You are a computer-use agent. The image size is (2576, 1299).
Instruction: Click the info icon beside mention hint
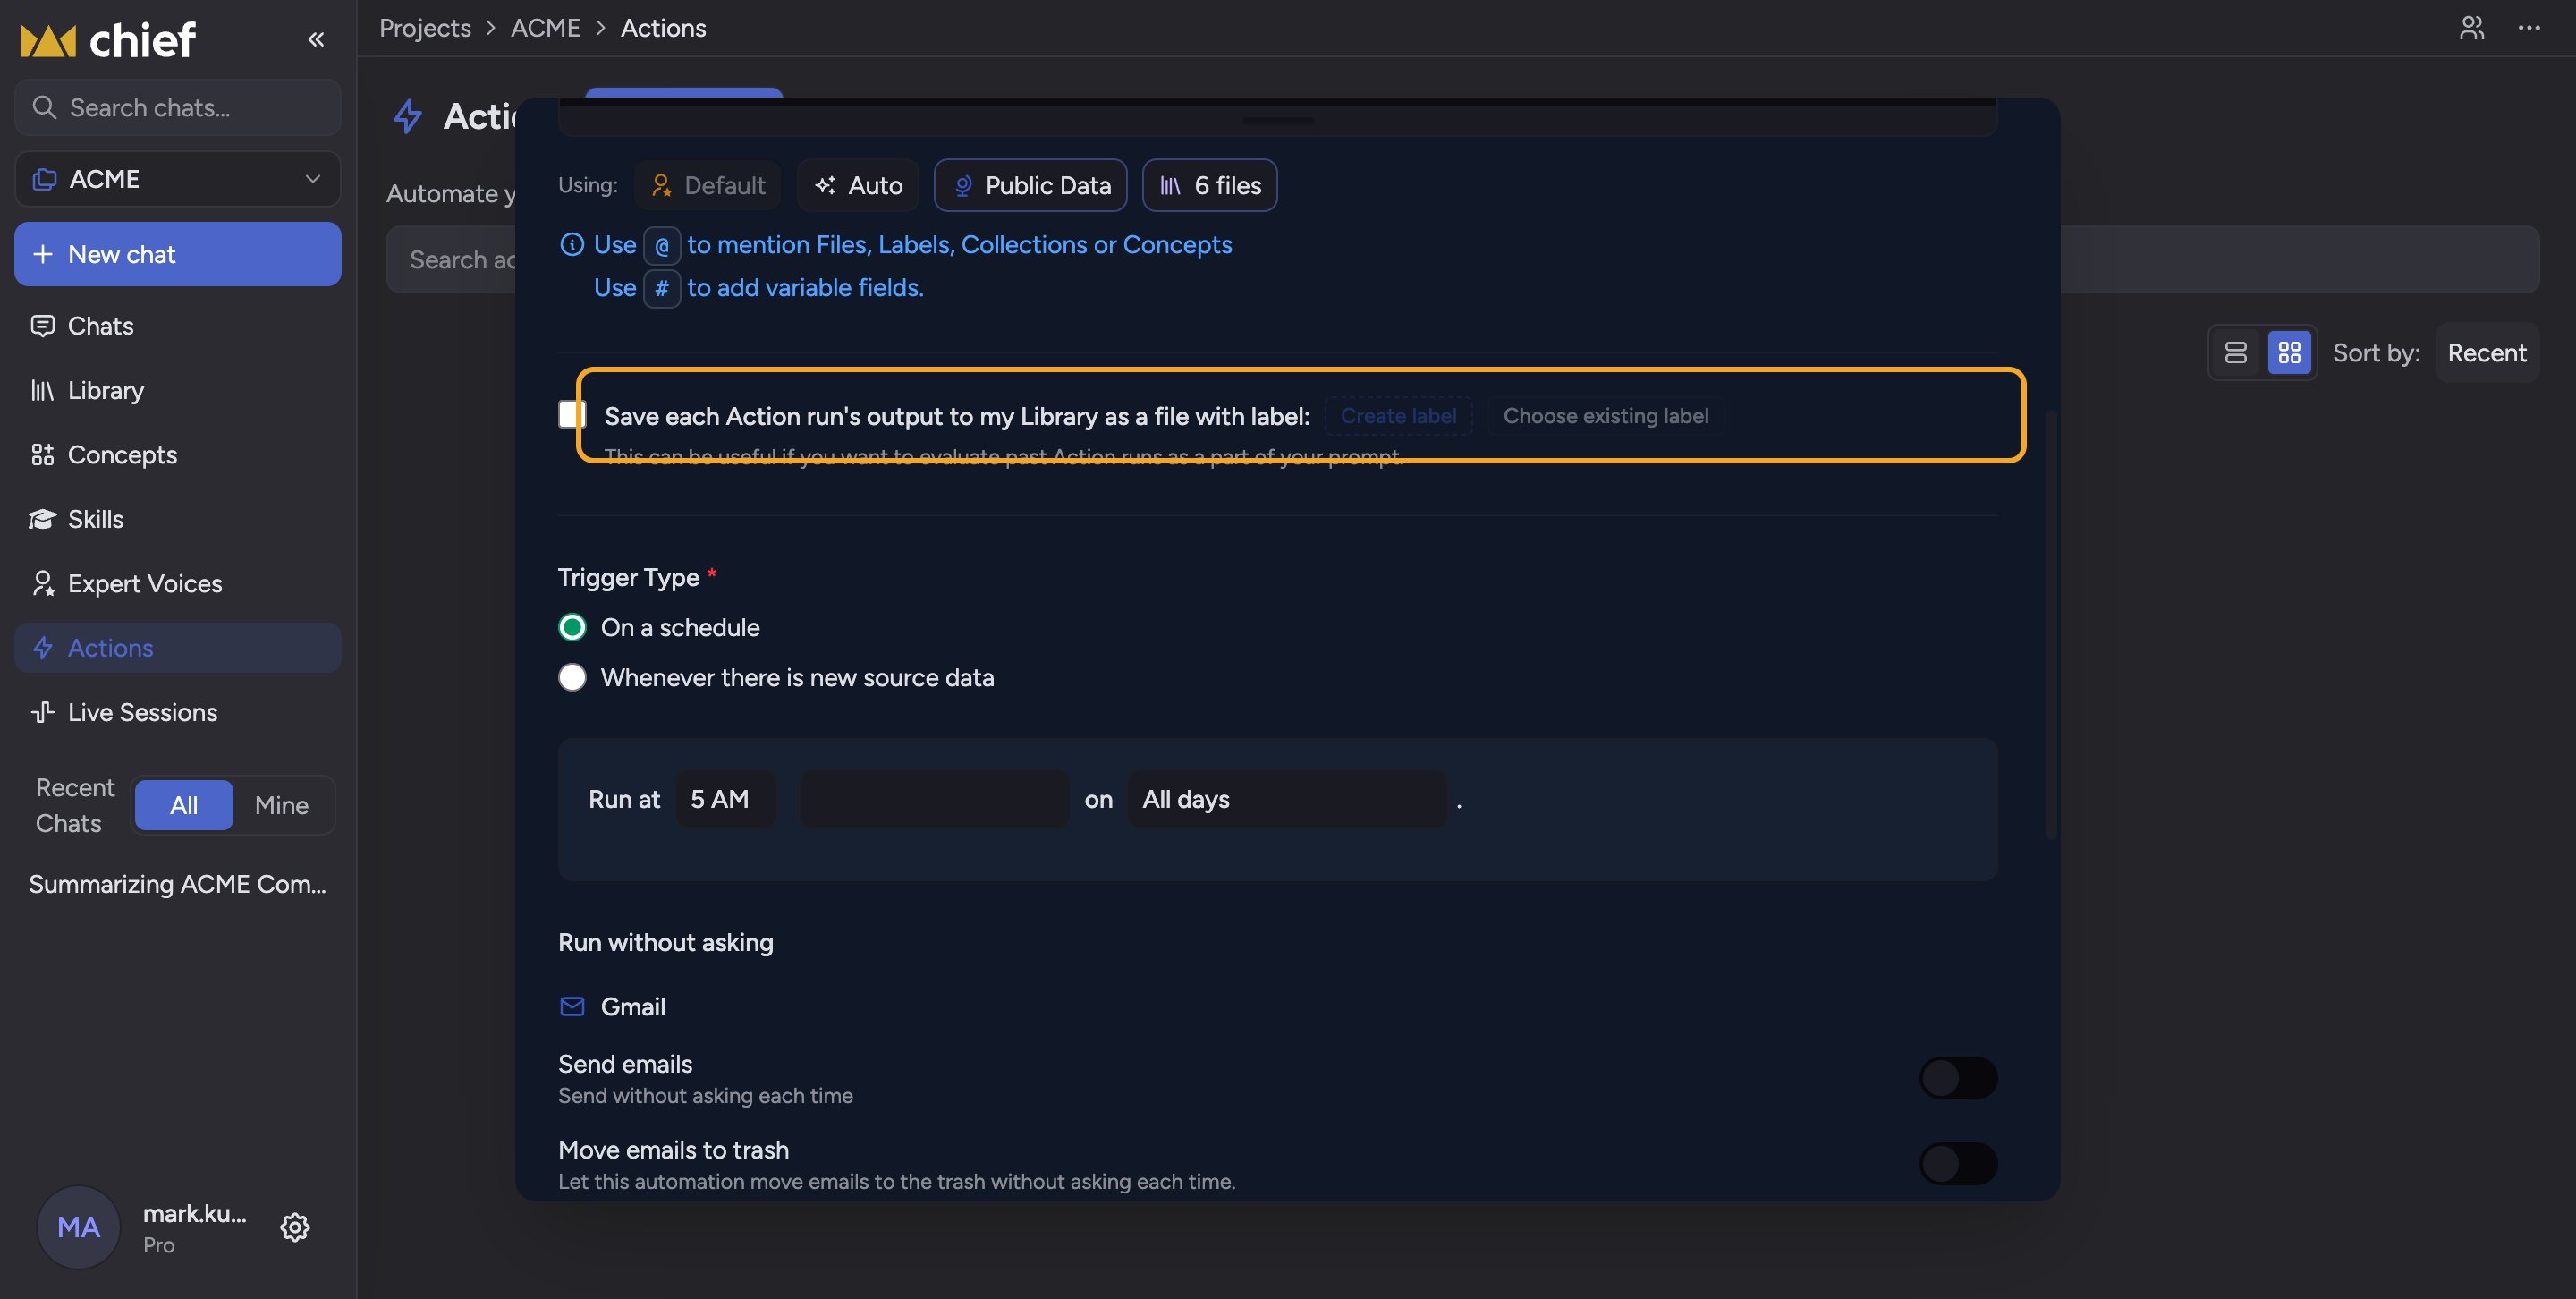(572, 244)
